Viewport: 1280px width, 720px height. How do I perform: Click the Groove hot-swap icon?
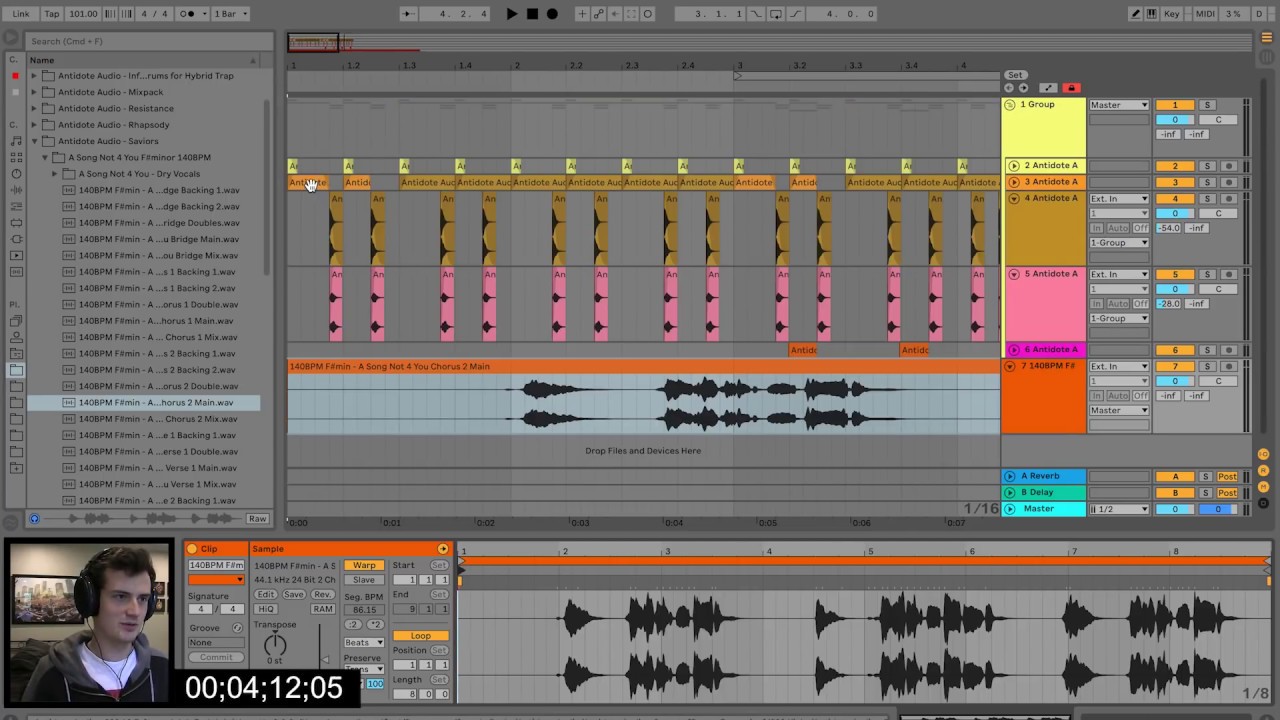point(237,628)
